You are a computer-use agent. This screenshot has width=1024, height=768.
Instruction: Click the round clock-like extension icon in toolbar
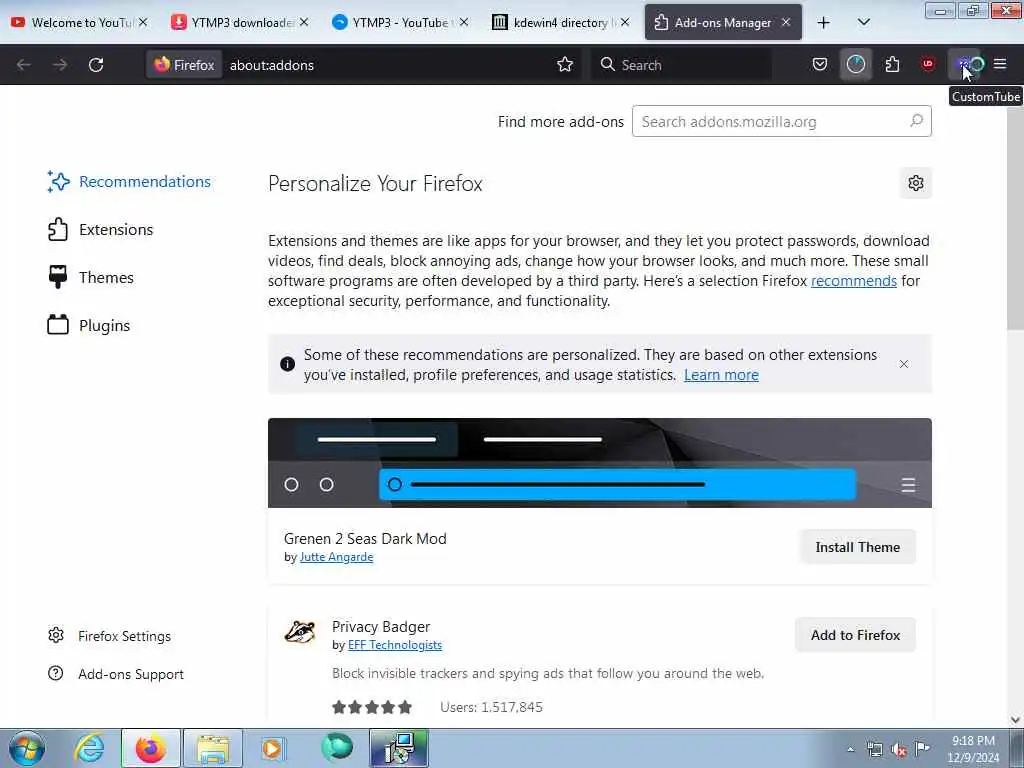(856, 64)
